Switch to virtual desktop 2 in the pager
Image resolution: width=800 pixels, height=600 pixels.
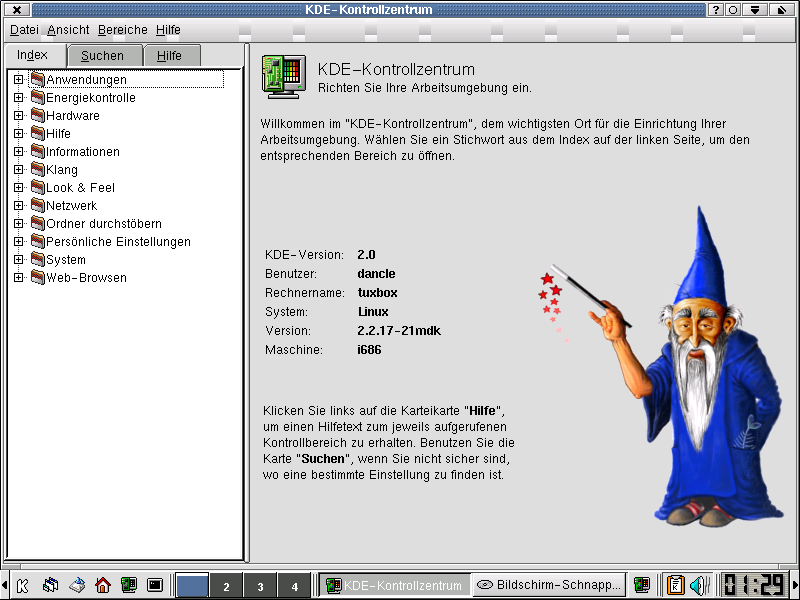226,585
